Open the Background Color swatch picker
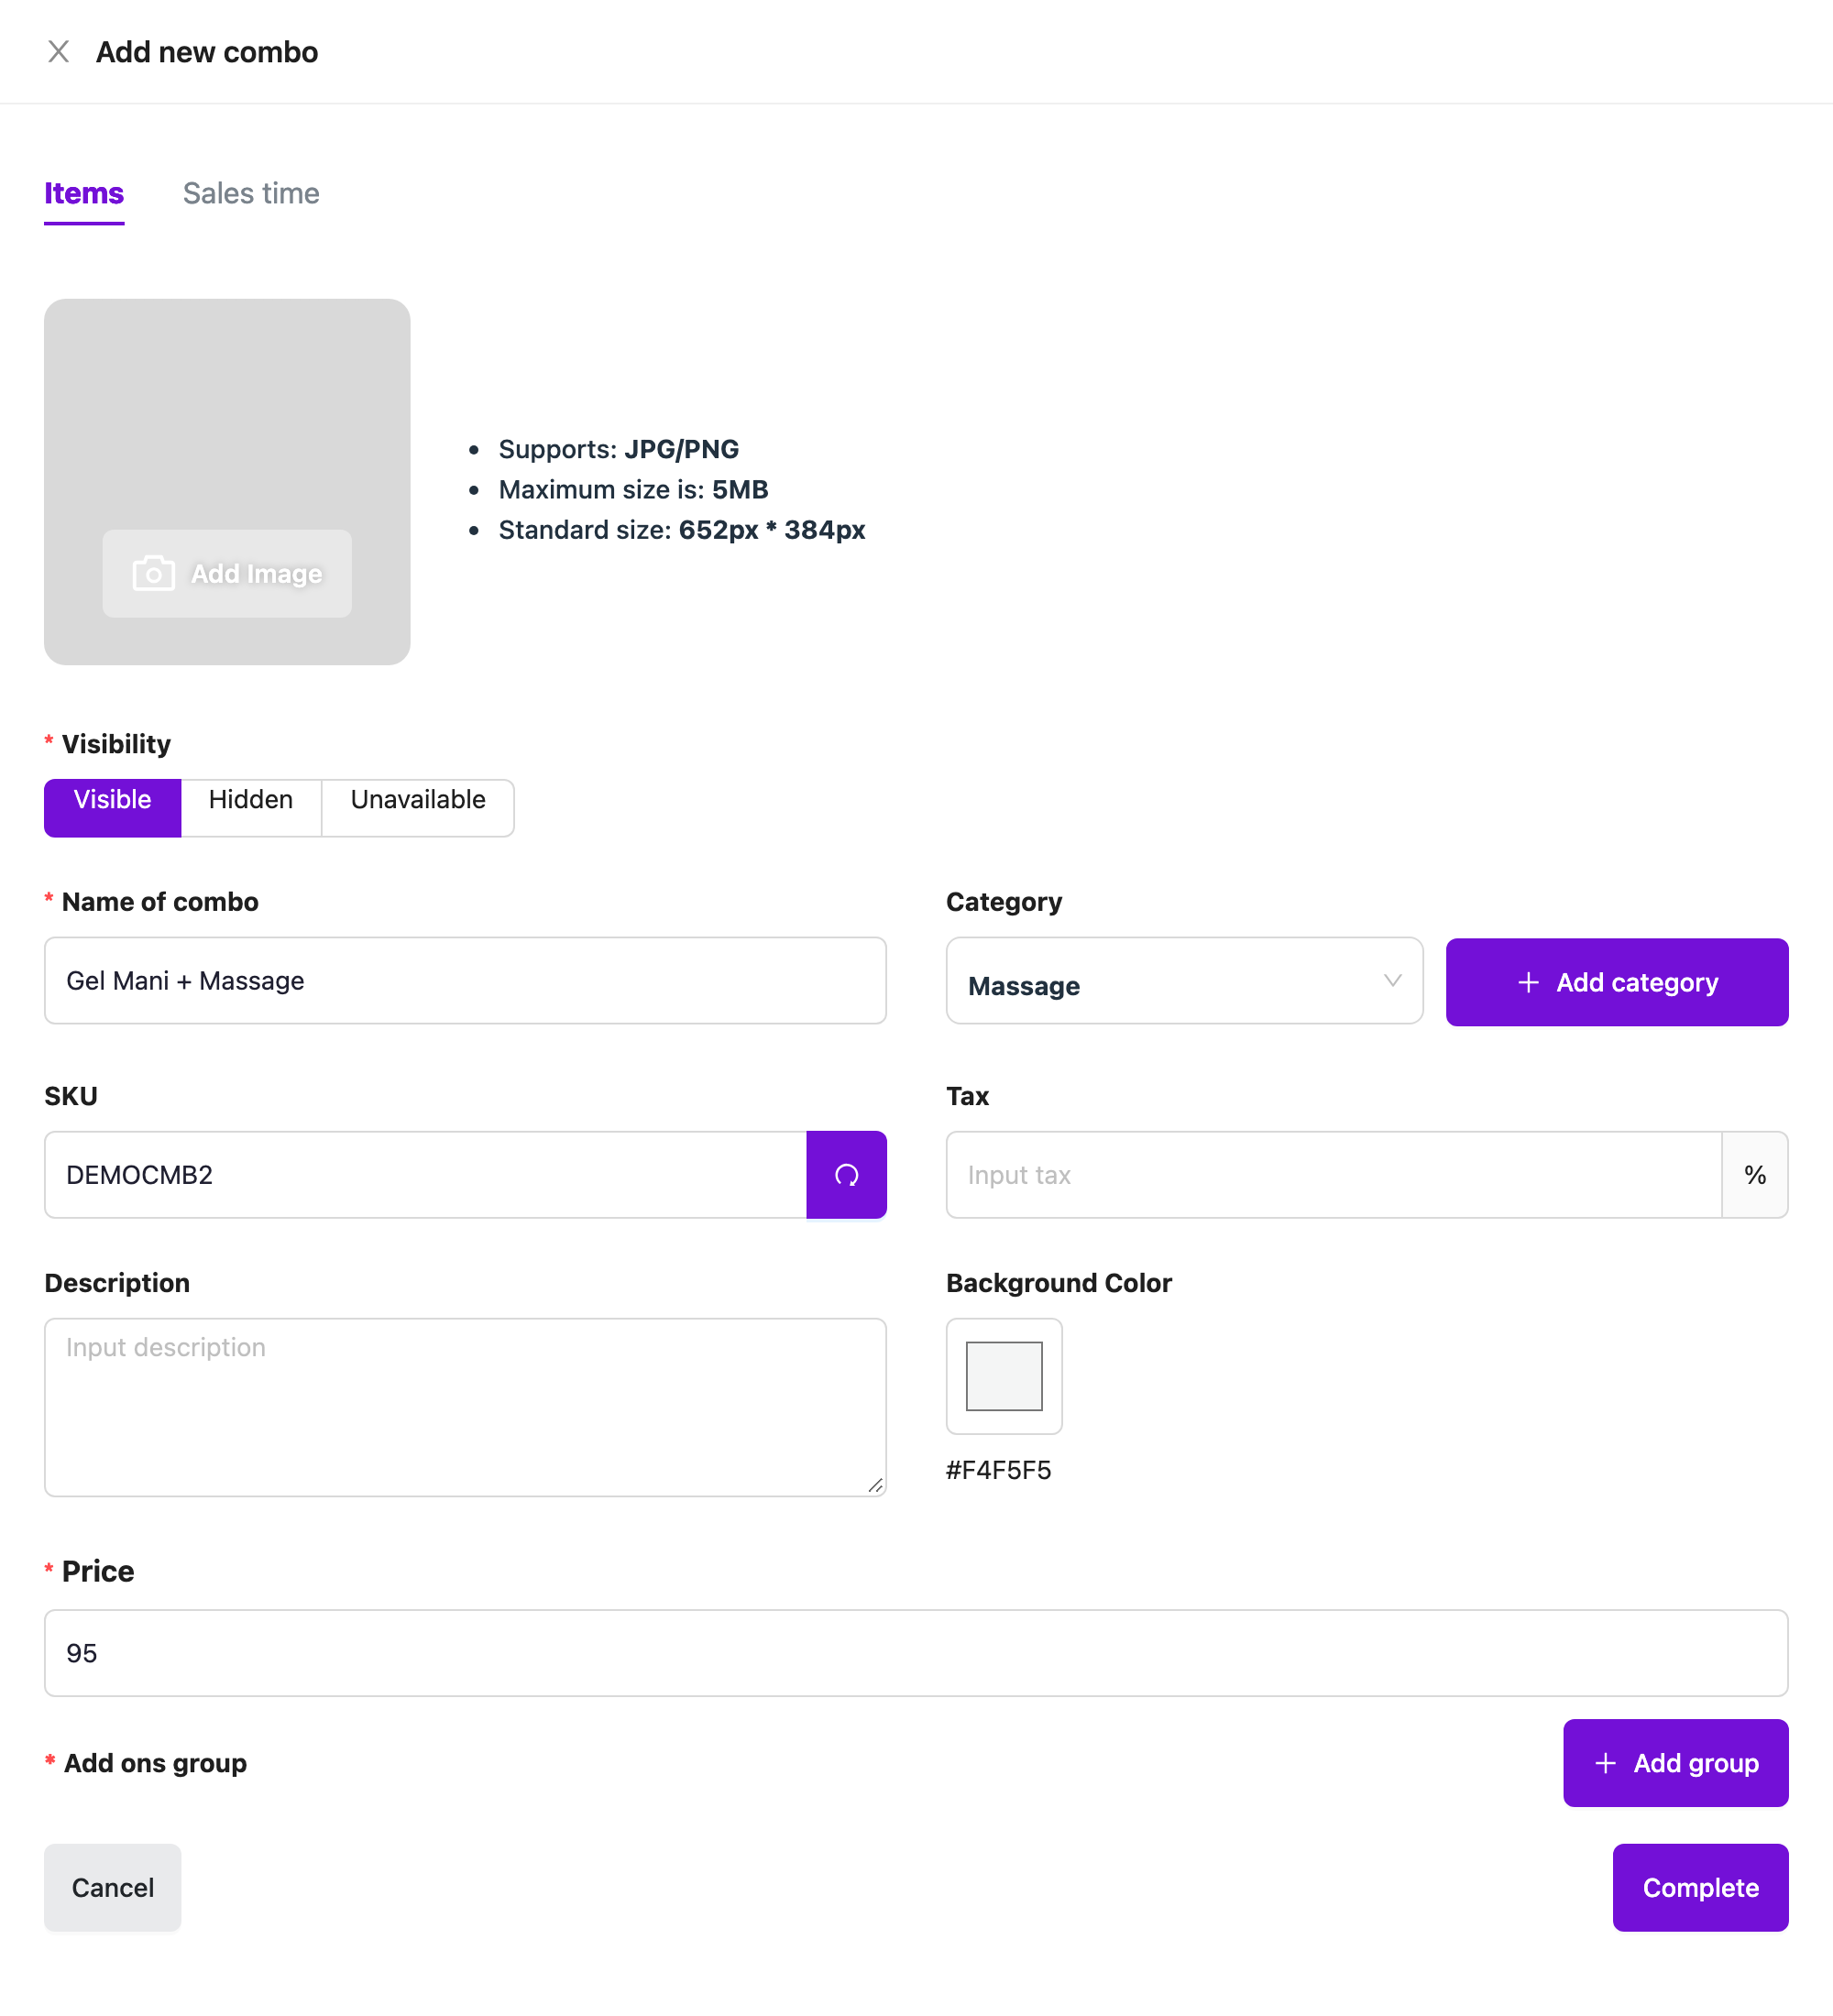Screen dimensions: 1833x2016 pyautogui.click(x=1004, y=1376)
